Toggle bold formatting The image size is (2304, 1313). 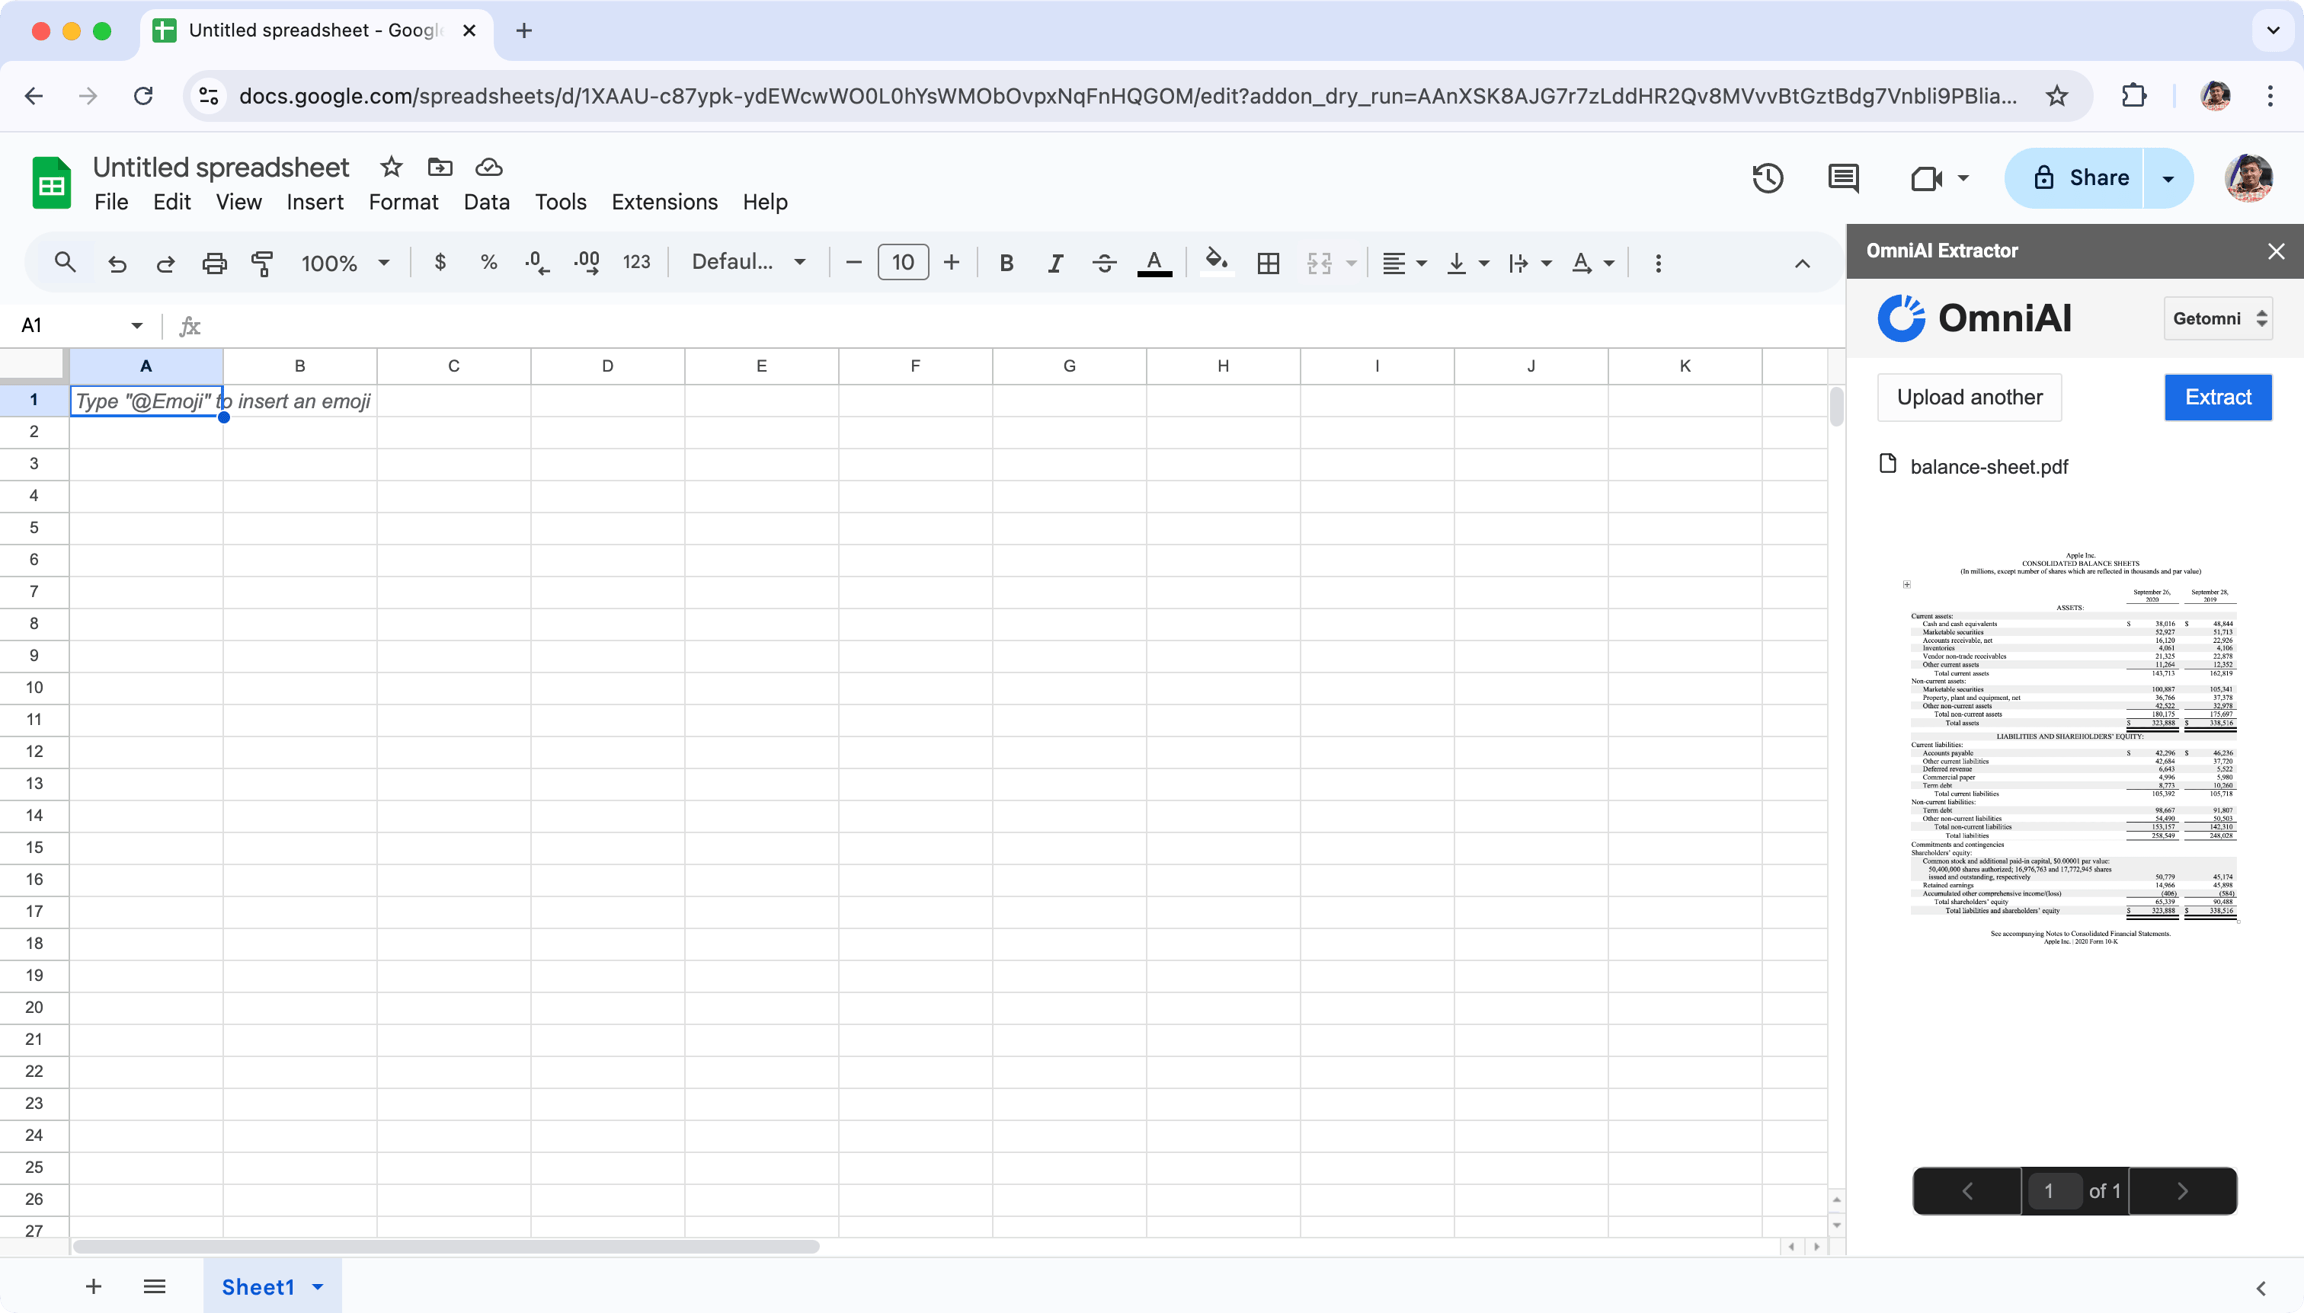pos(1006,262)
